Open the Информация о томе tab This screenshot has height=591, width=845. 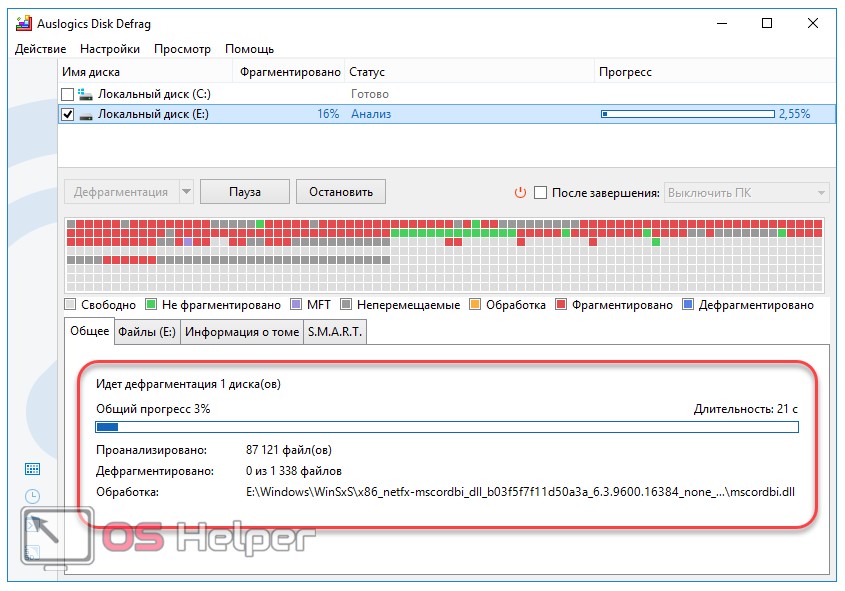pos(242,332)
